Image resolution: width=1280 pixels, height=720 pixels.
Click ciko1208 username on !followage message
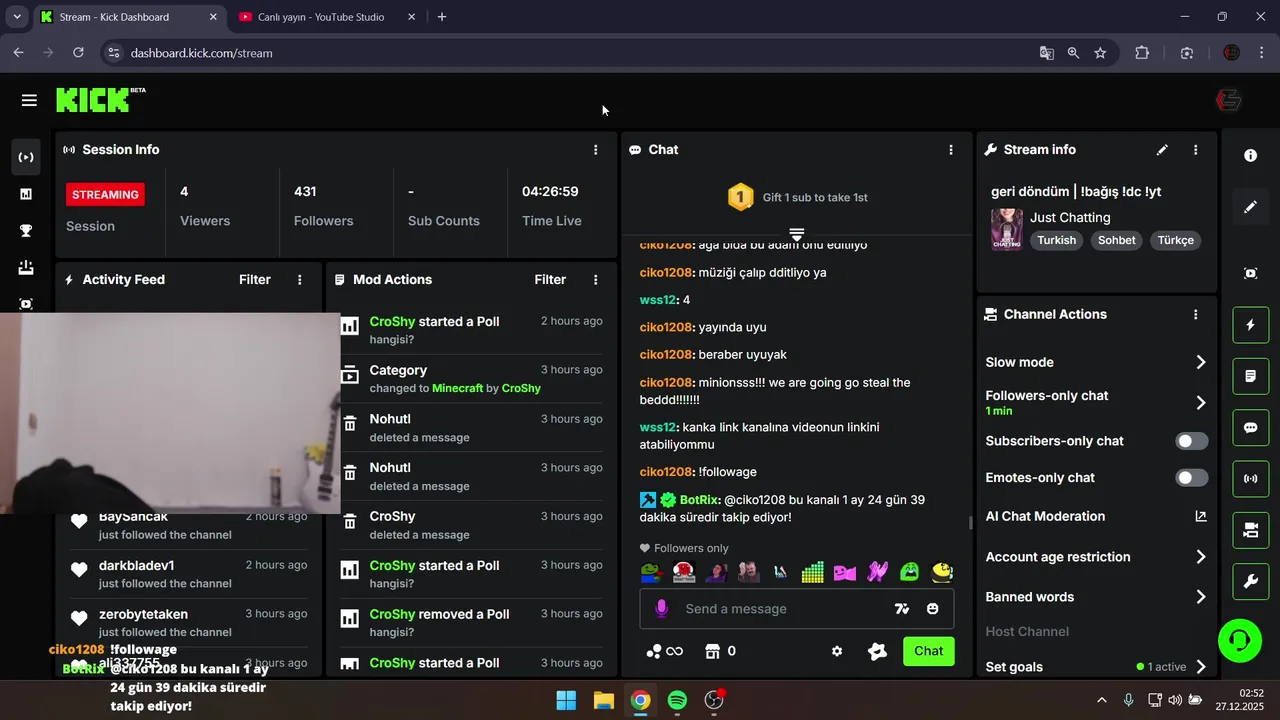[666, 472]
